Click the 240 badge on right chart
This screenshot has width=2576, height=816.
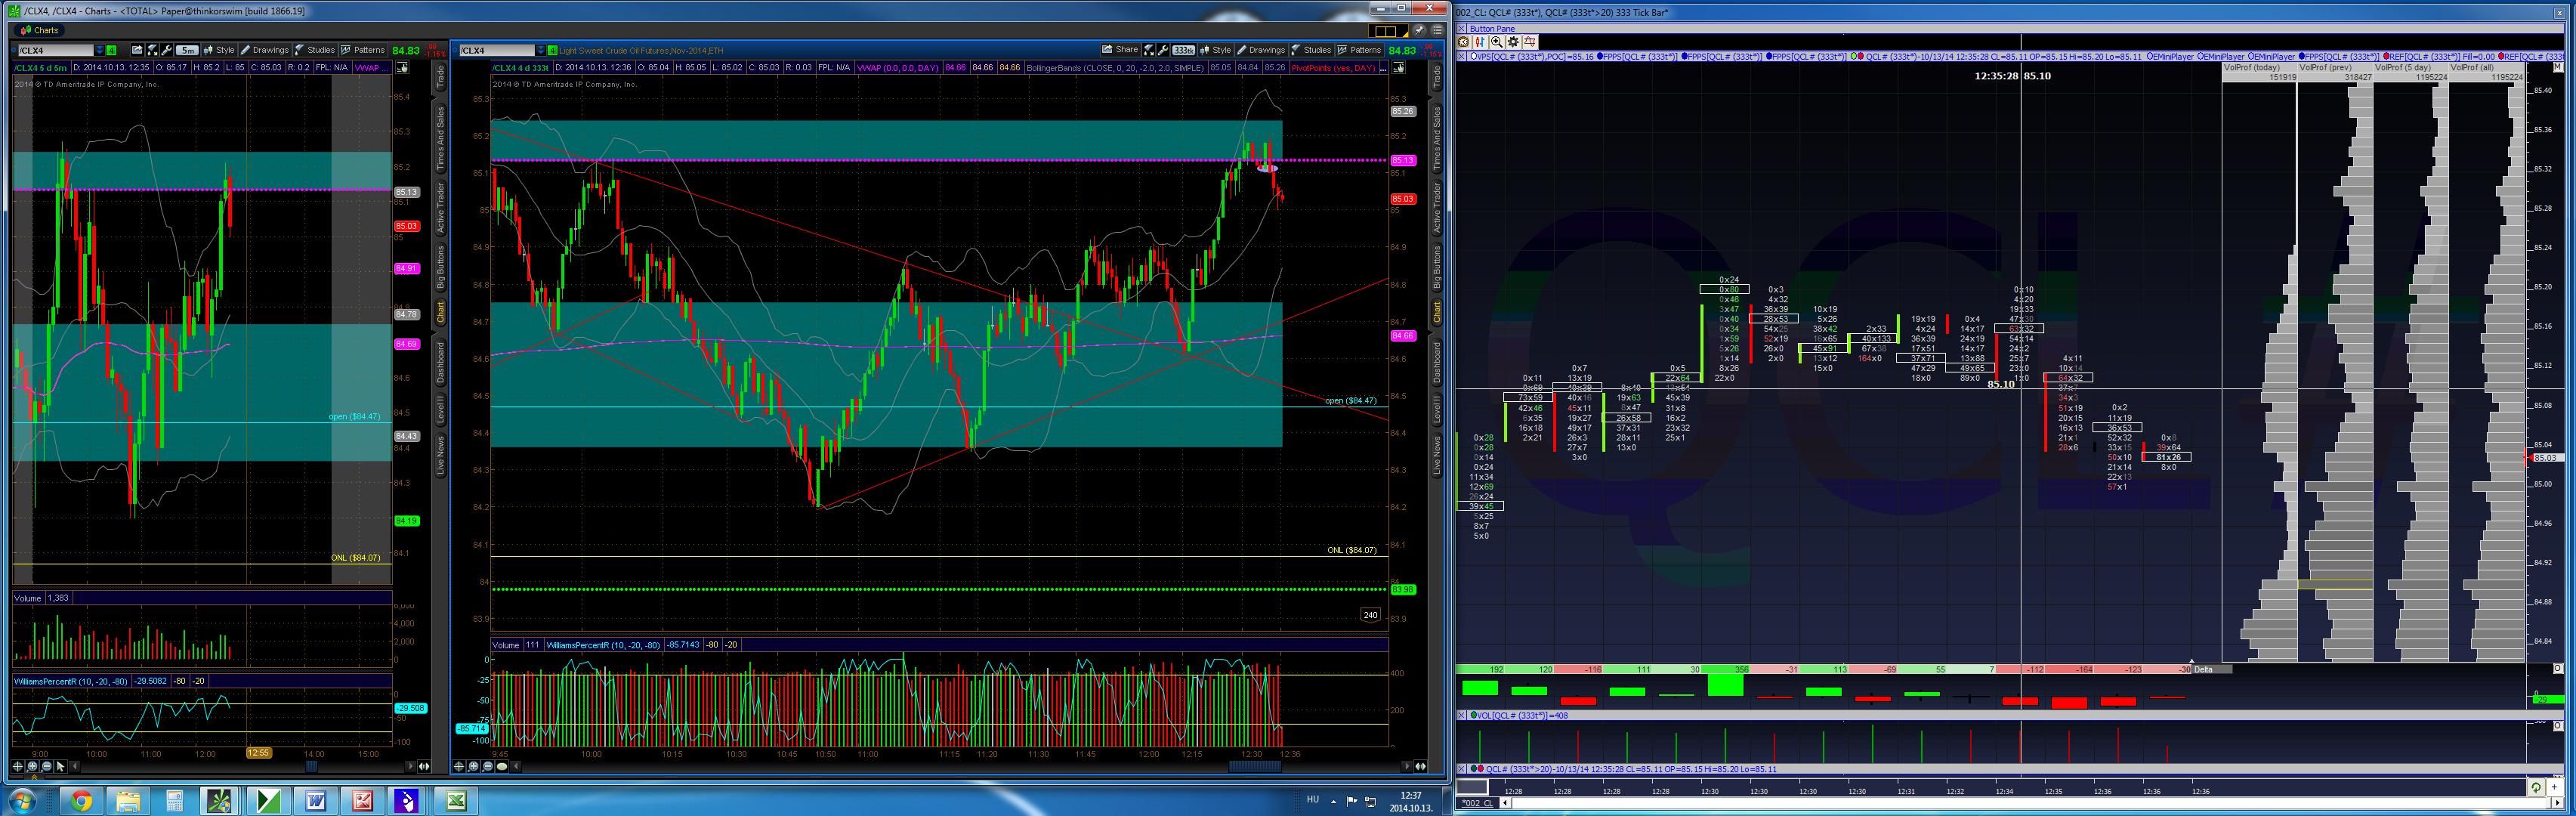[1370, 615]
